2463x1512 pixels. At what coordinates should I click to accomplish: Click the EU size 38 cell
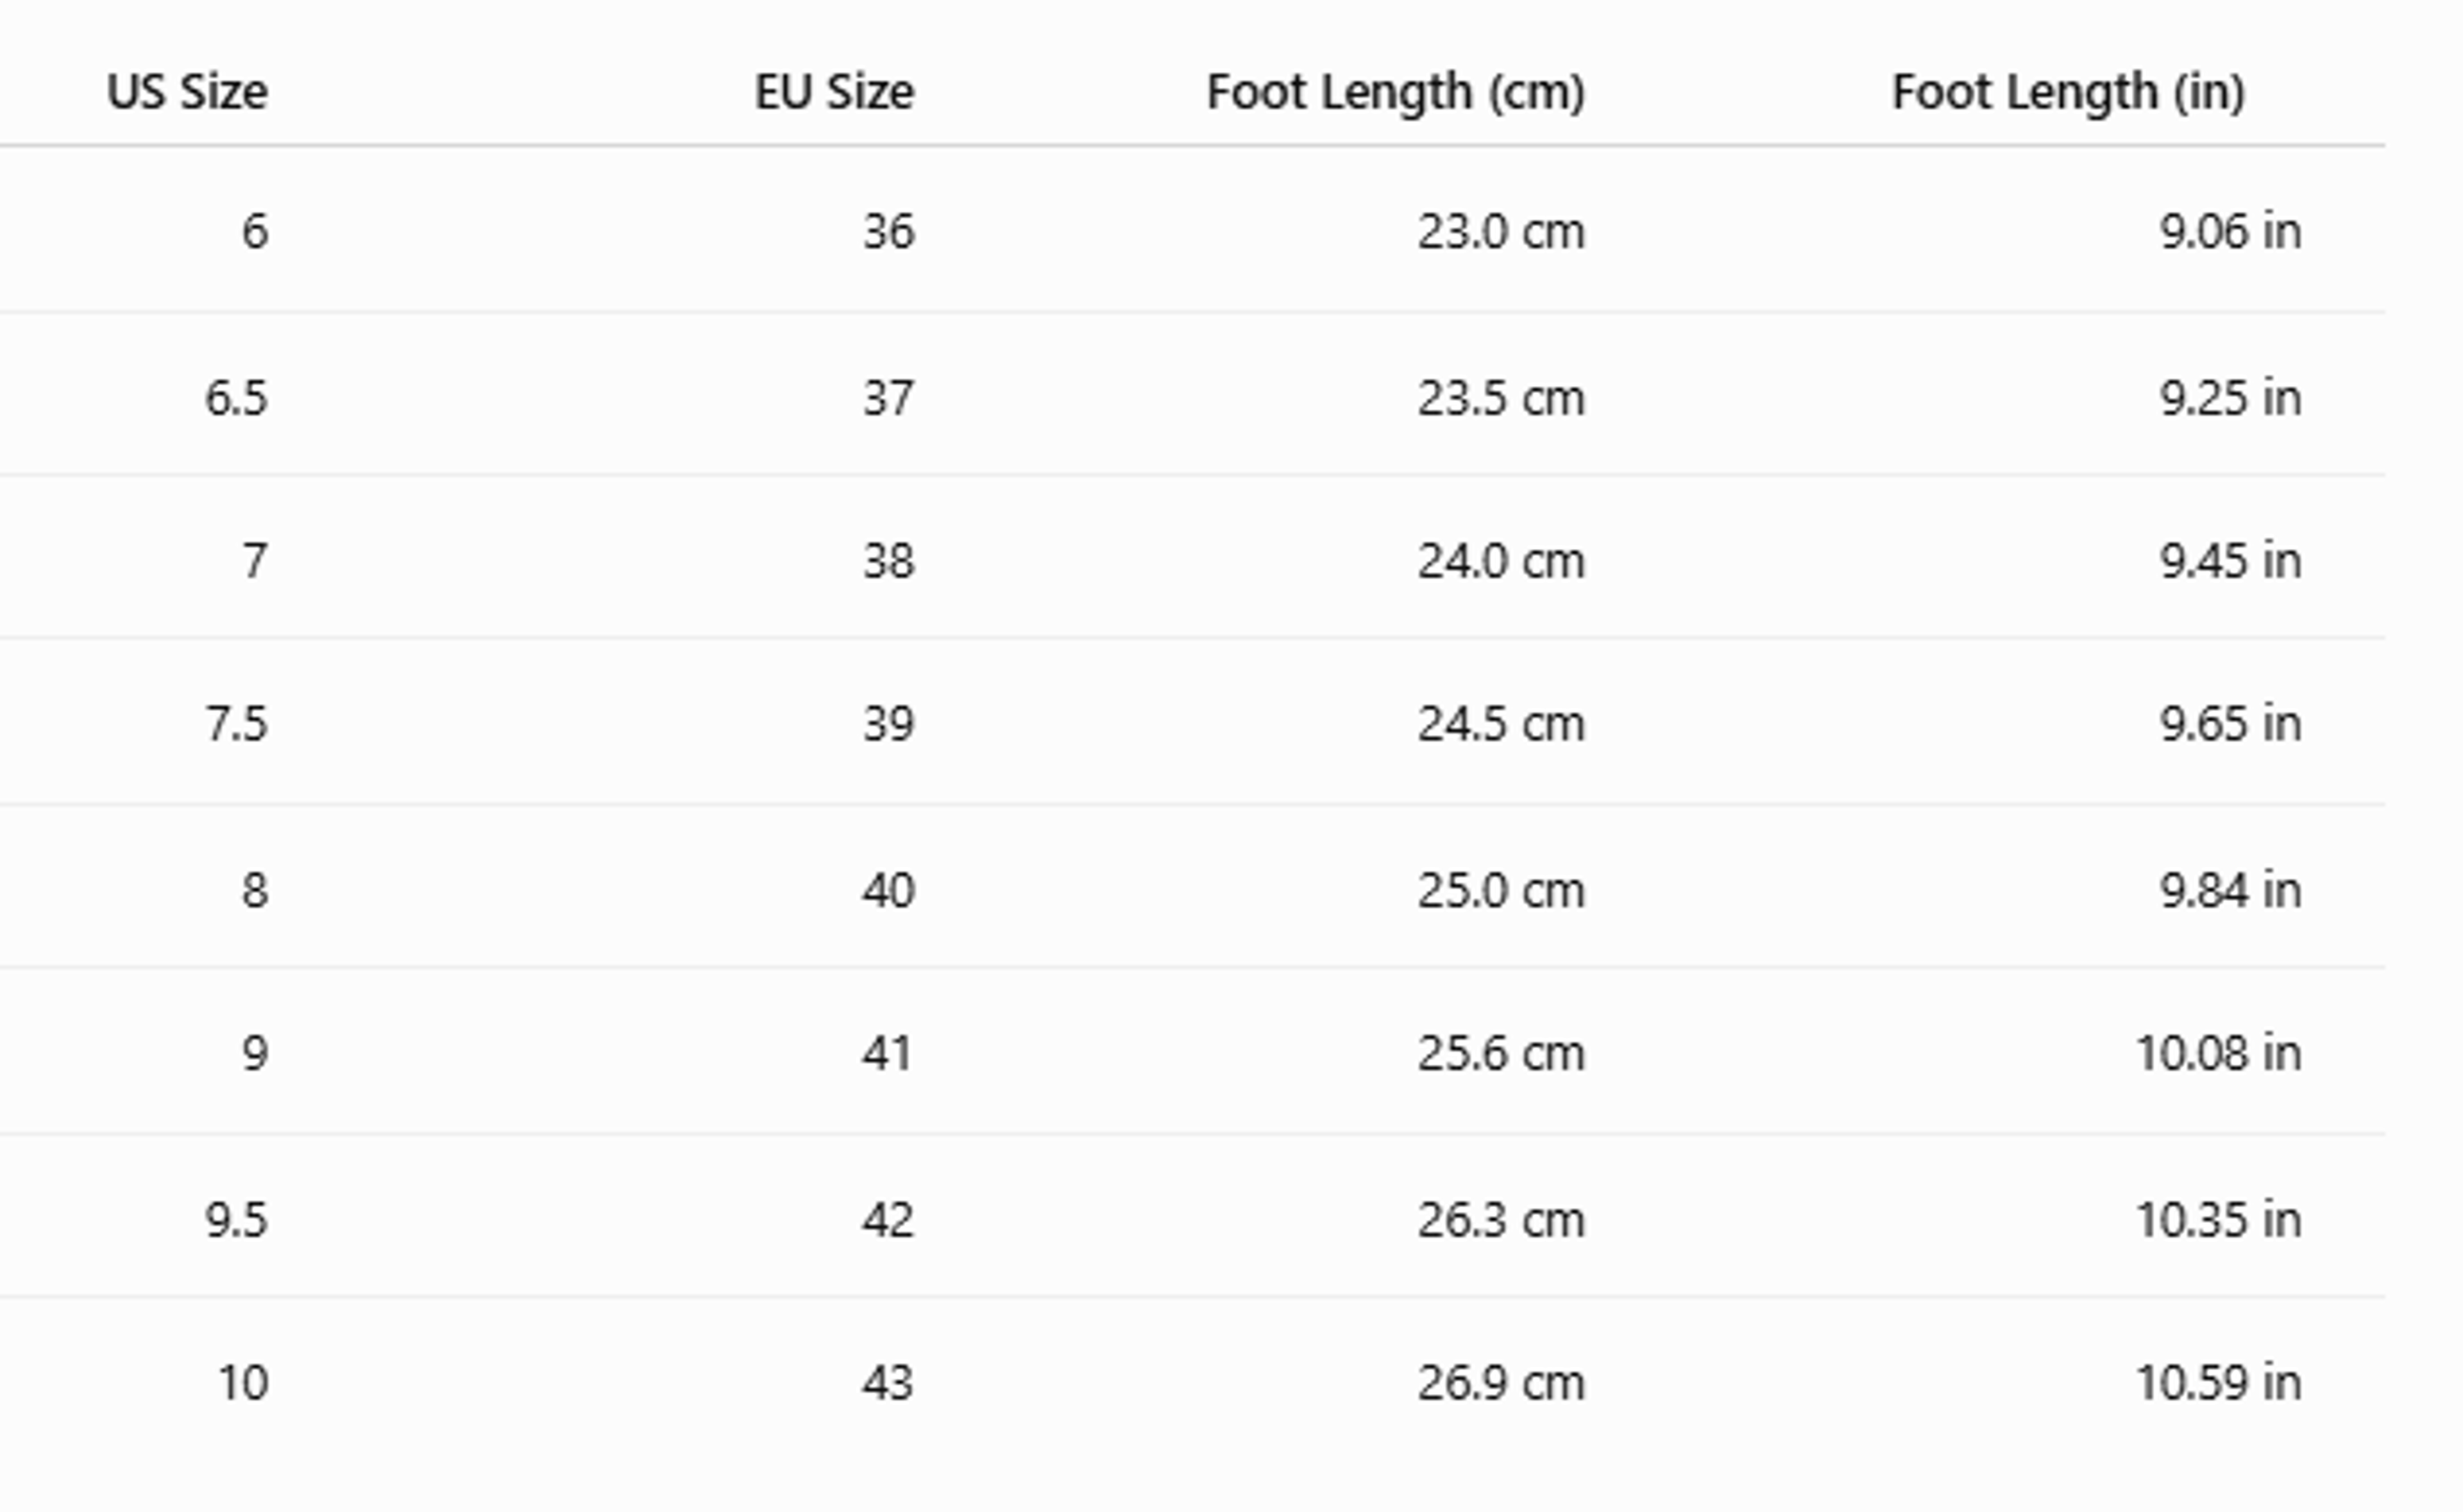pos(889,561)
